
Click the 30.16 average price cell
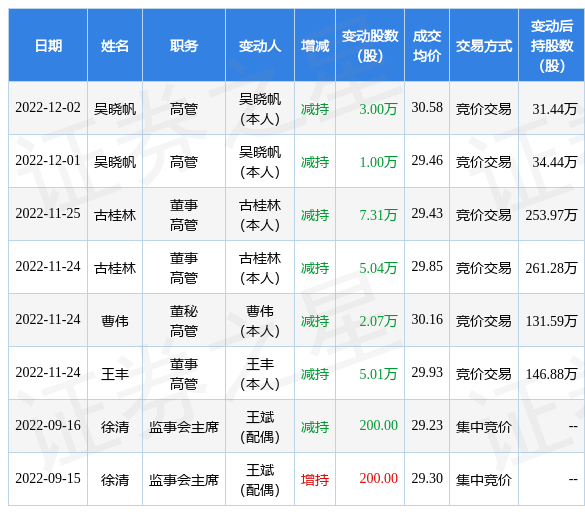427,320
